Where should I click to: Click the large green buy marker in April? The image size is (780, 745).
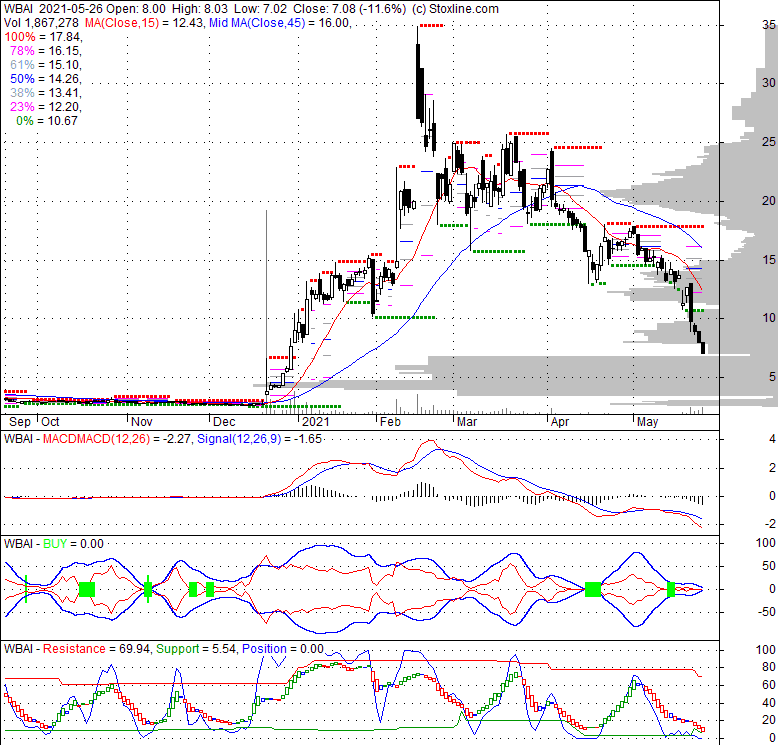point(593,589)
